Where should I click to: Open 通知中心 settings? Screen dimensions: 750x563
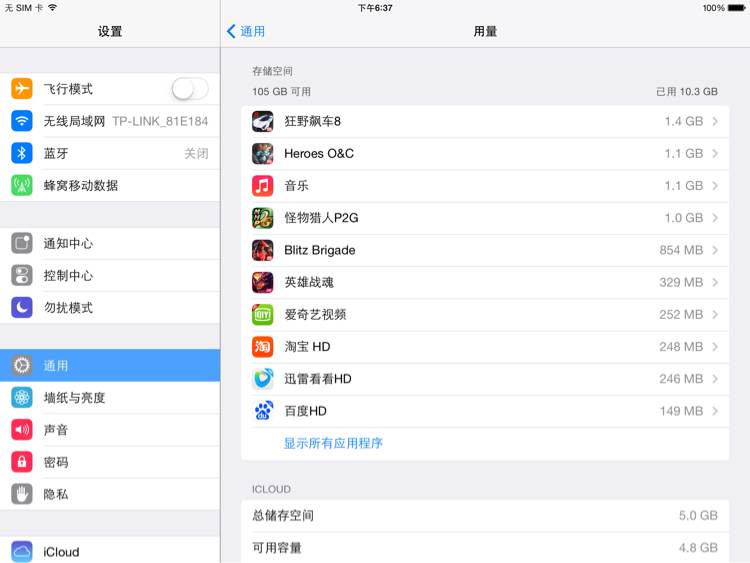click(x=110, y=243)
